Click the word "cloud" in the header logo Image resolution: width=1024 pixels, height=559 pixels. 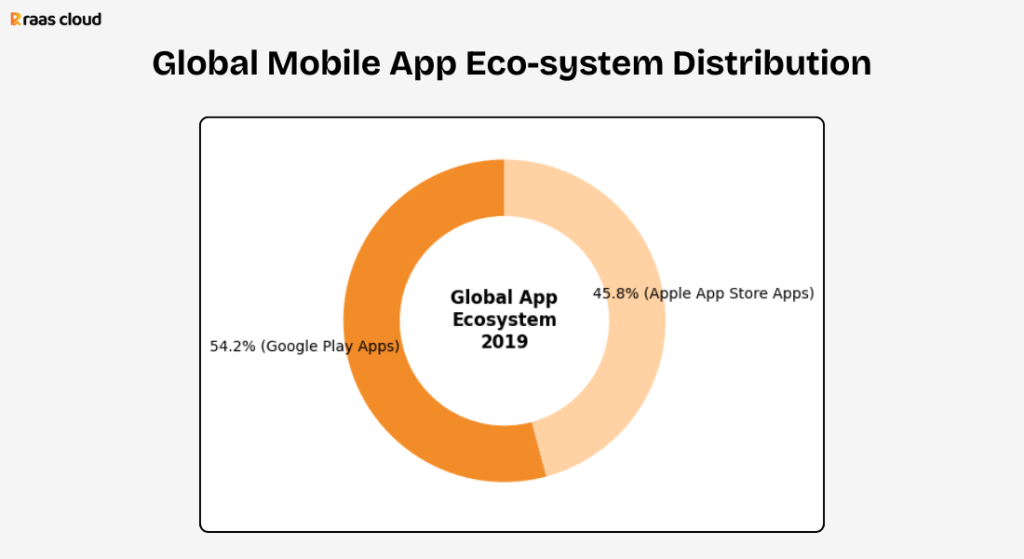click(80, 19)
